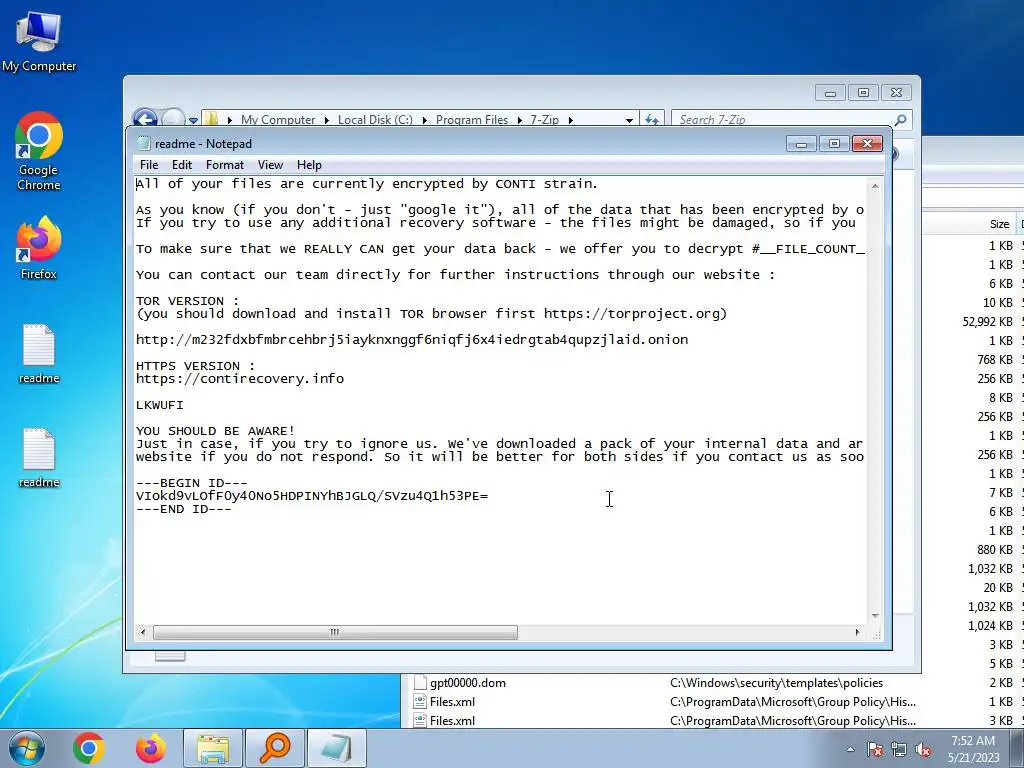
Task: Click 7-Zip breadcrumb segment
Action: coord(544,120)
